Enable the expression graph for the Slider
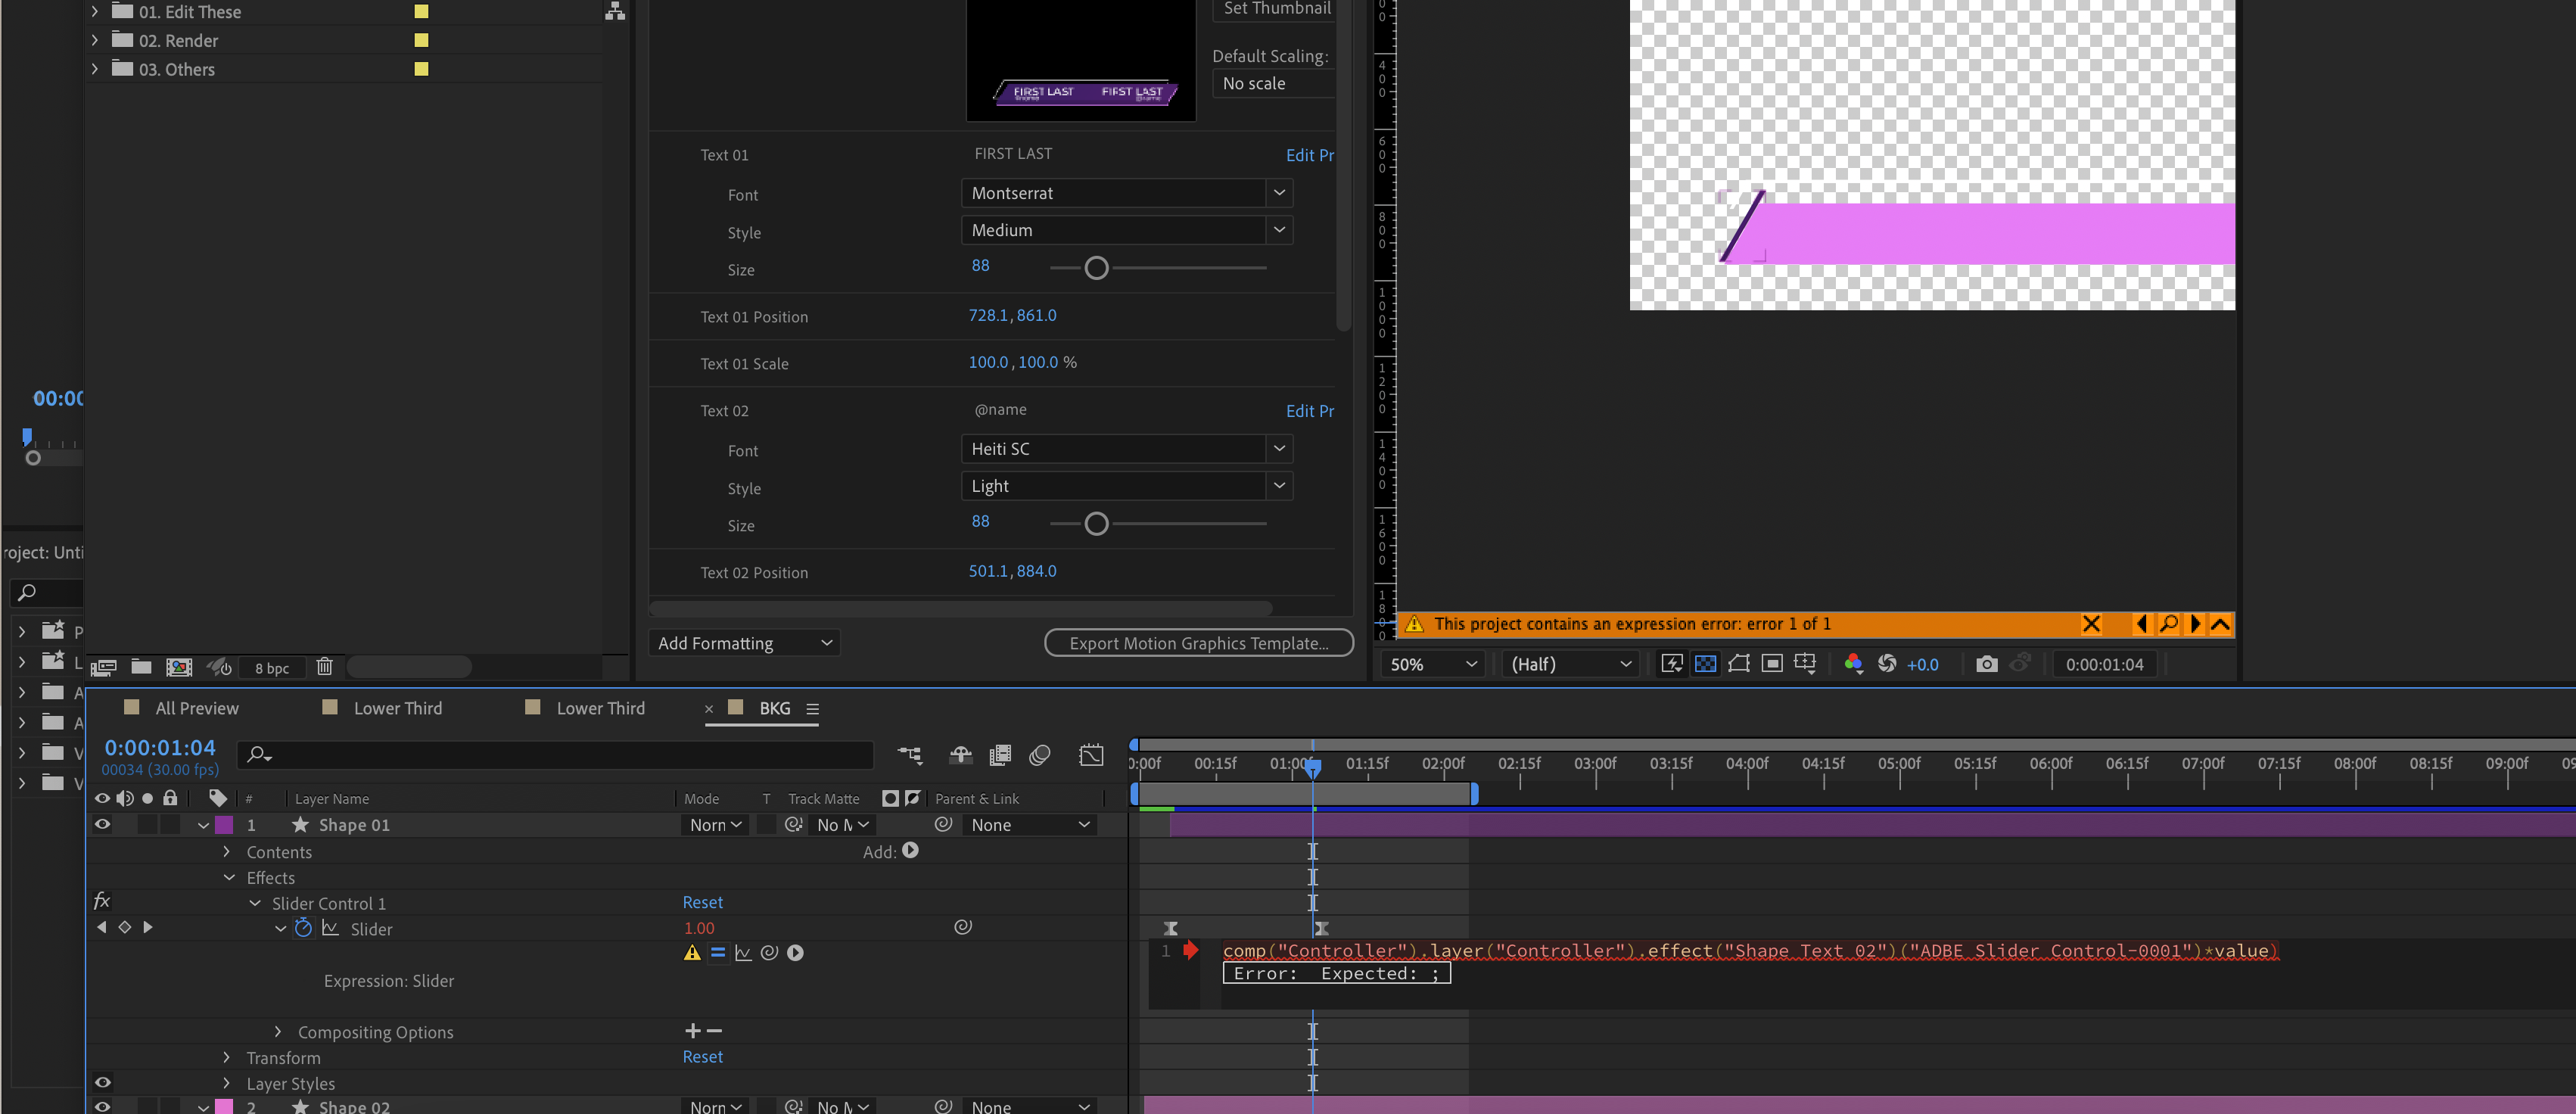The image size is (2576, 1114). click(x=743, y=952)
